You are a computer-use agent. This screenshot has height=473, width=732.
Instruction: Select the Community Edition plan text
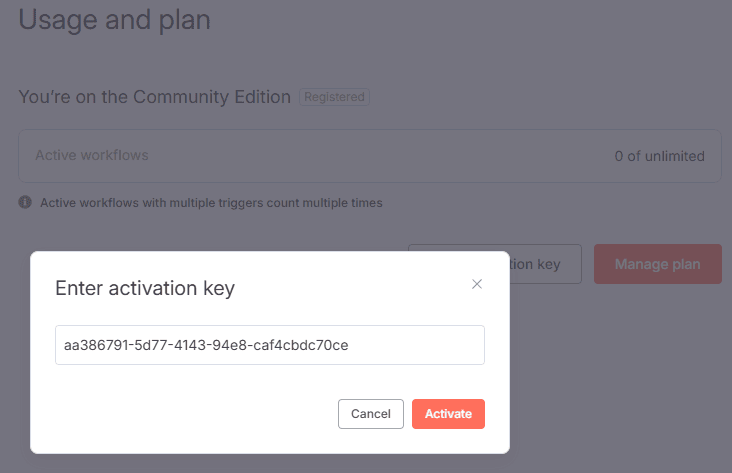155,97
